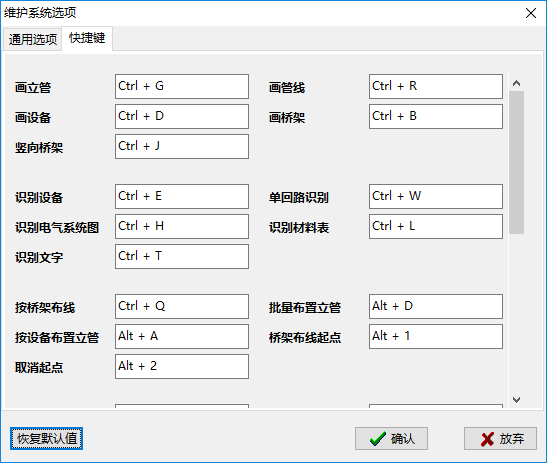Focus the 识别文字 Ctrl + T field

[x=182, y=256]
